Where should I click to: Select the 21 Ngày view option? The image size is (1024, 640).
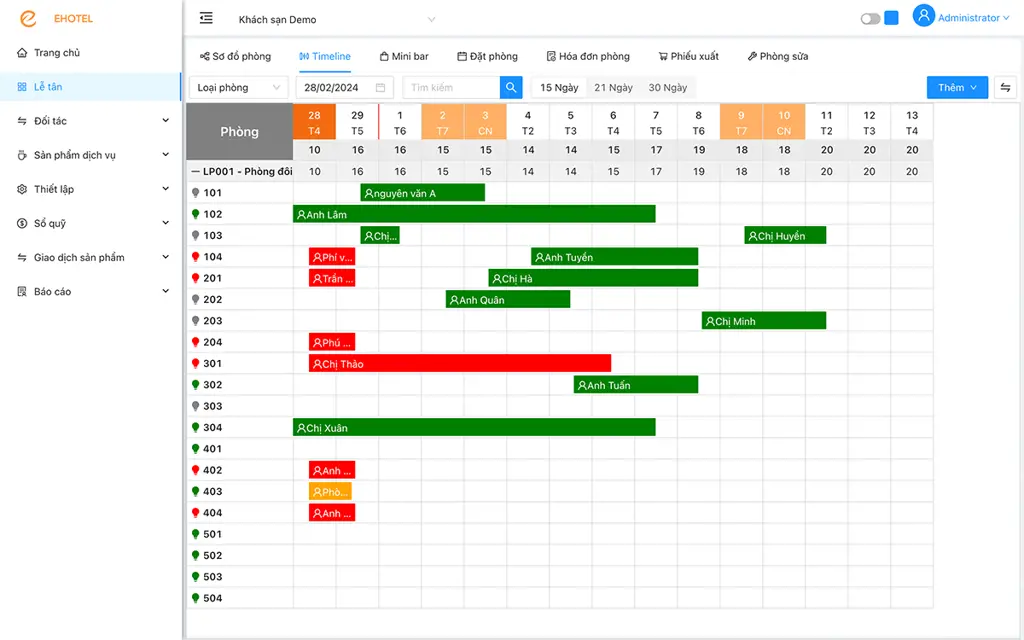pos(613,88)
